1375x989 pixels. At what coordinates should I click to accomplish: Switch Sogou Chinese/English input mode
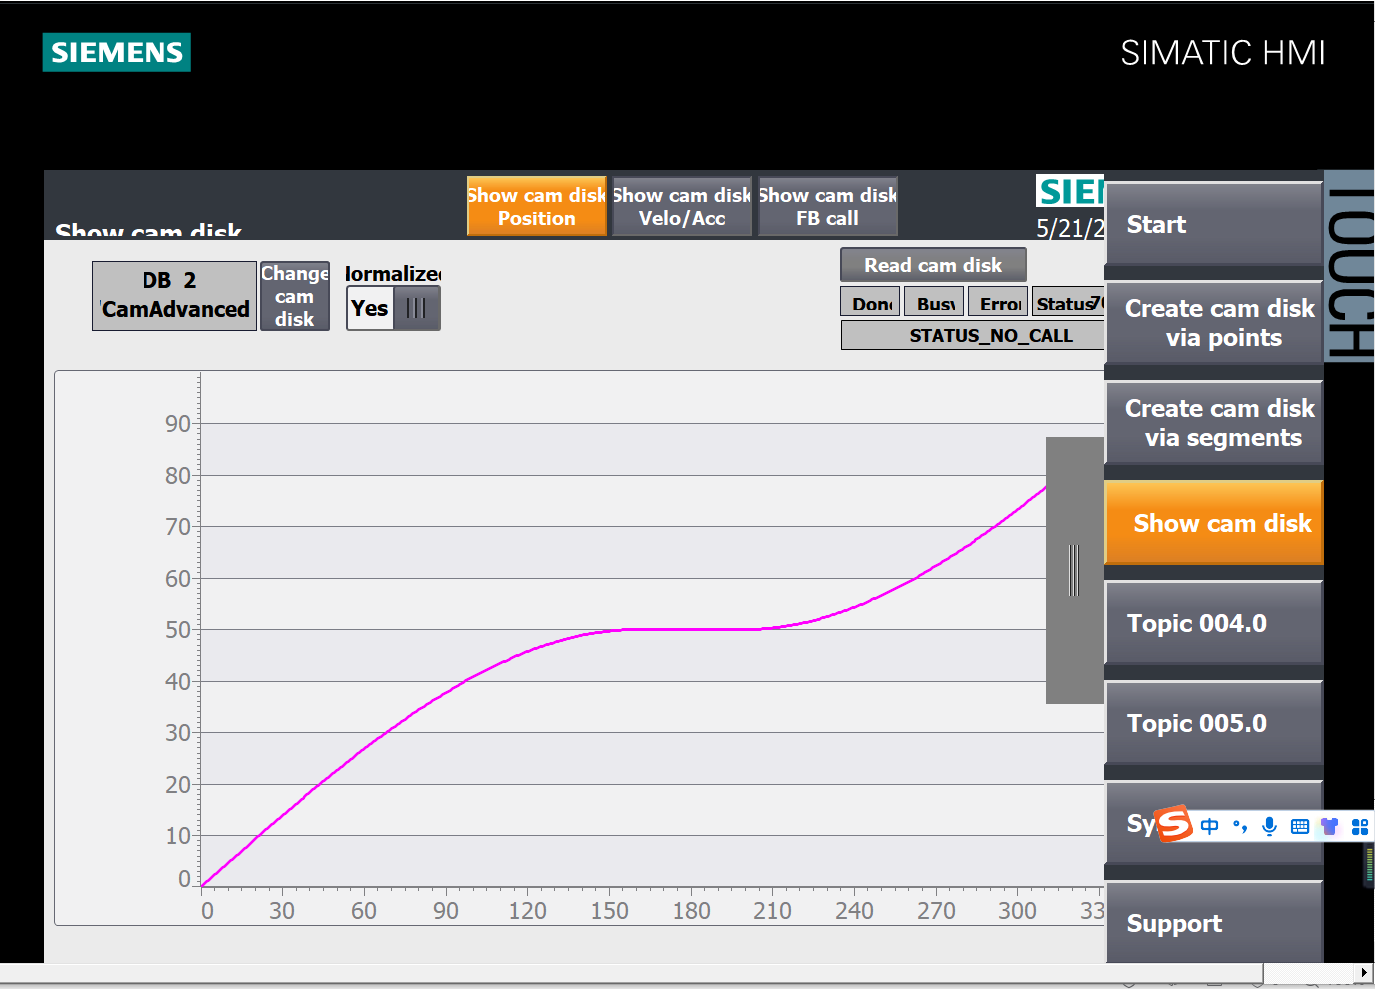[x=1210, y=826]
